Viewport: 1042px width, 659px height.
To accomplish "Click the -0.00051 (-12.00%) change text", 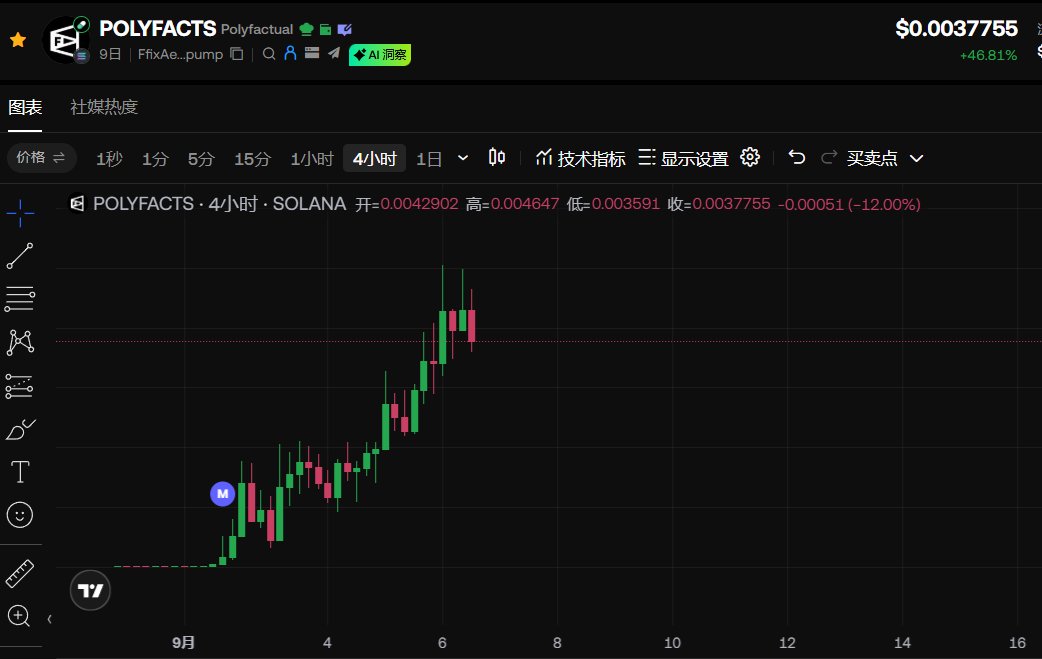I will click(849, 204).
